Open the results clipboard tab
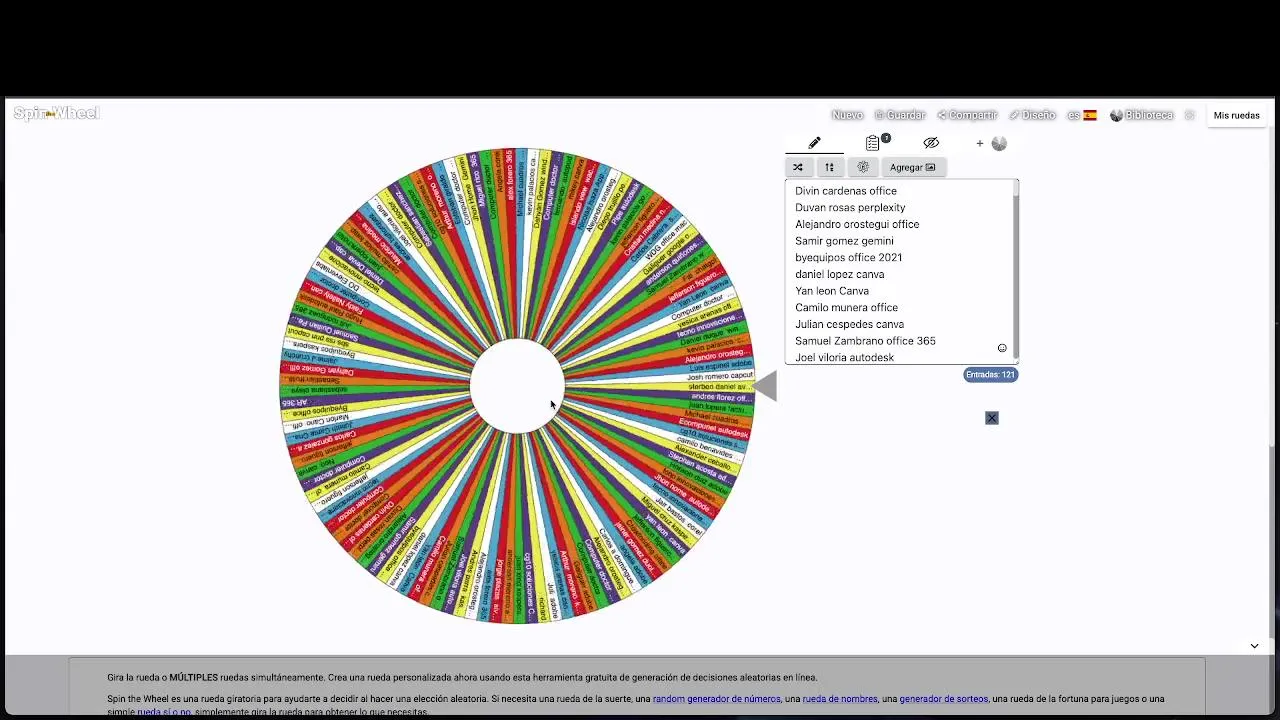The height and width of the screenshot is (720, 1280). (874, 143)
